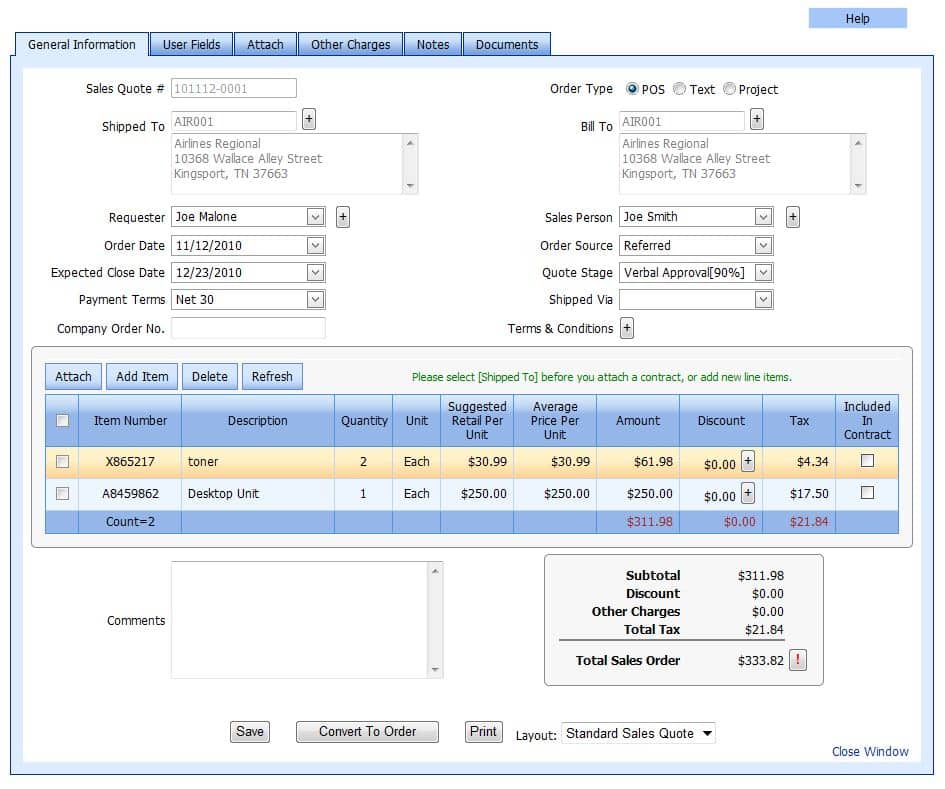Toggle Included In Contract for toner
This screenshot has height=789, width=945.
[x=867, y=461]
